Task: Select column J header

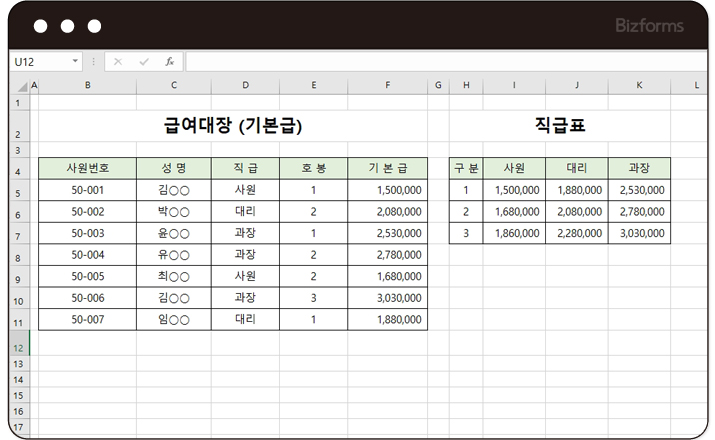Action: tap(577, 85)
